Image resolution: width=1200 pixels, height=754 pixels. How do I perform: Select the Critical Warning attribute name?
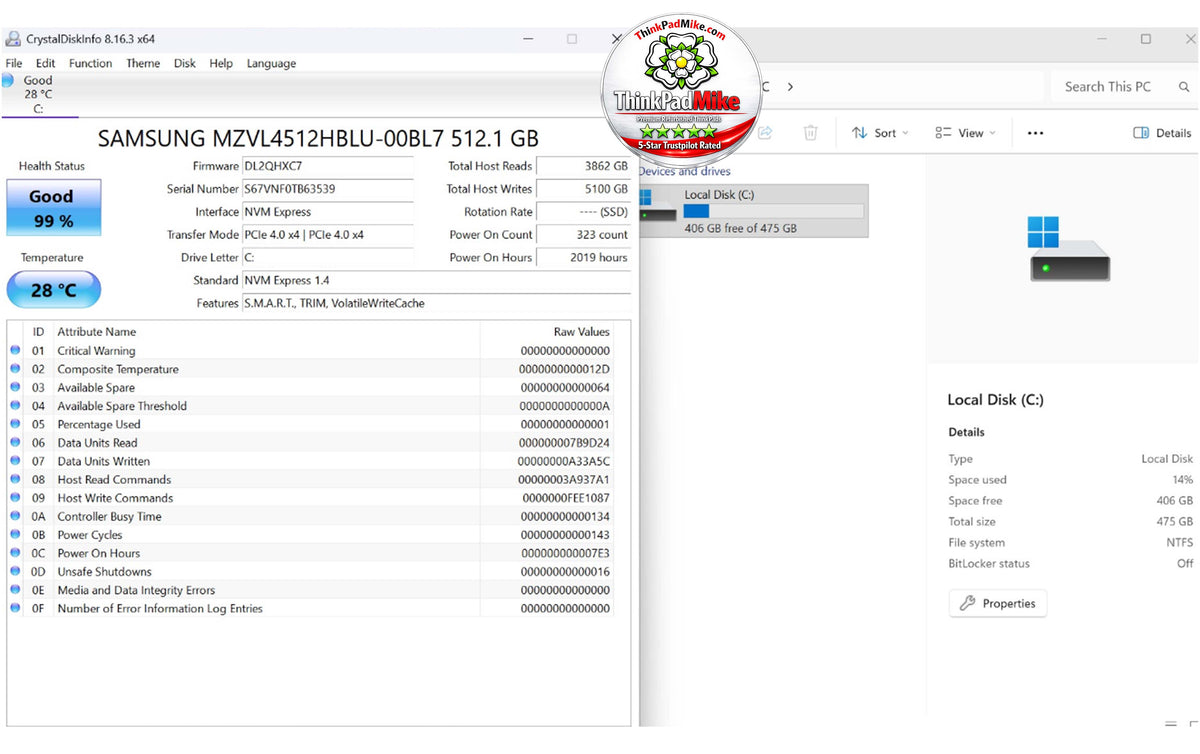click(x=96, y=351)
